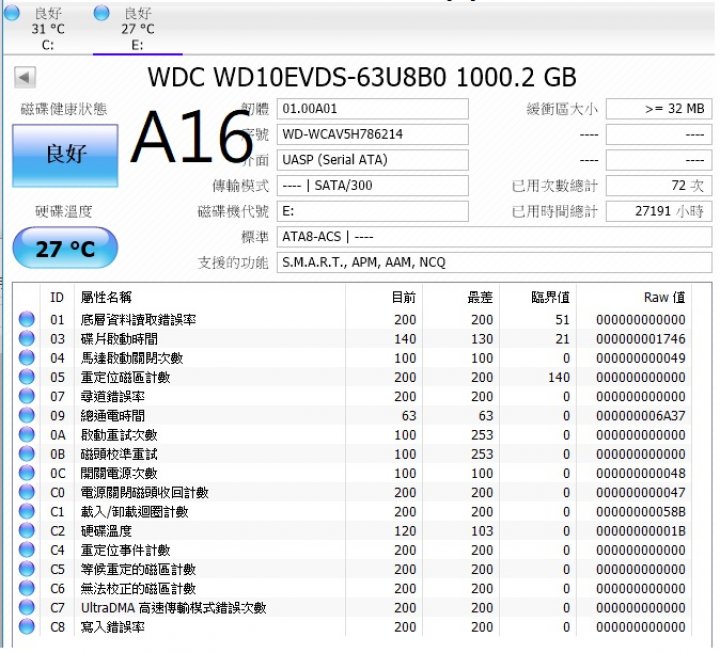The image size is (720, 653).
Task: Click raw value 000000001746
Action: point(641,339)
